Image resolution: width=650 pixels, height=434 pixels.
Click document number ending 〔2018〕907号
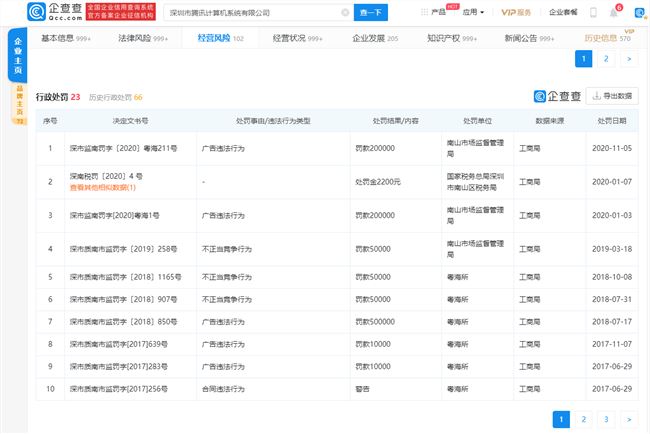point(123,299)
